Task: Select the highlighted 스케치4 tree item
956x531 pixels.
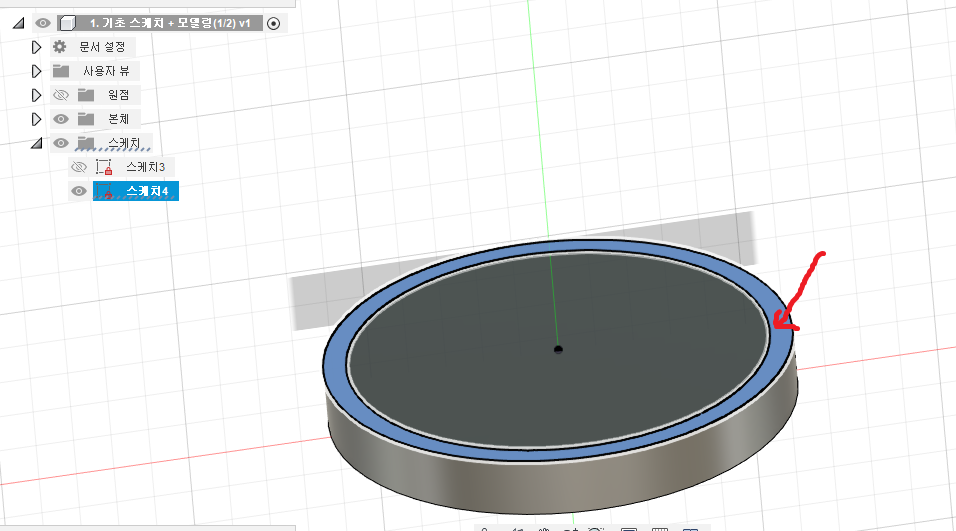Action: point(135,191)
